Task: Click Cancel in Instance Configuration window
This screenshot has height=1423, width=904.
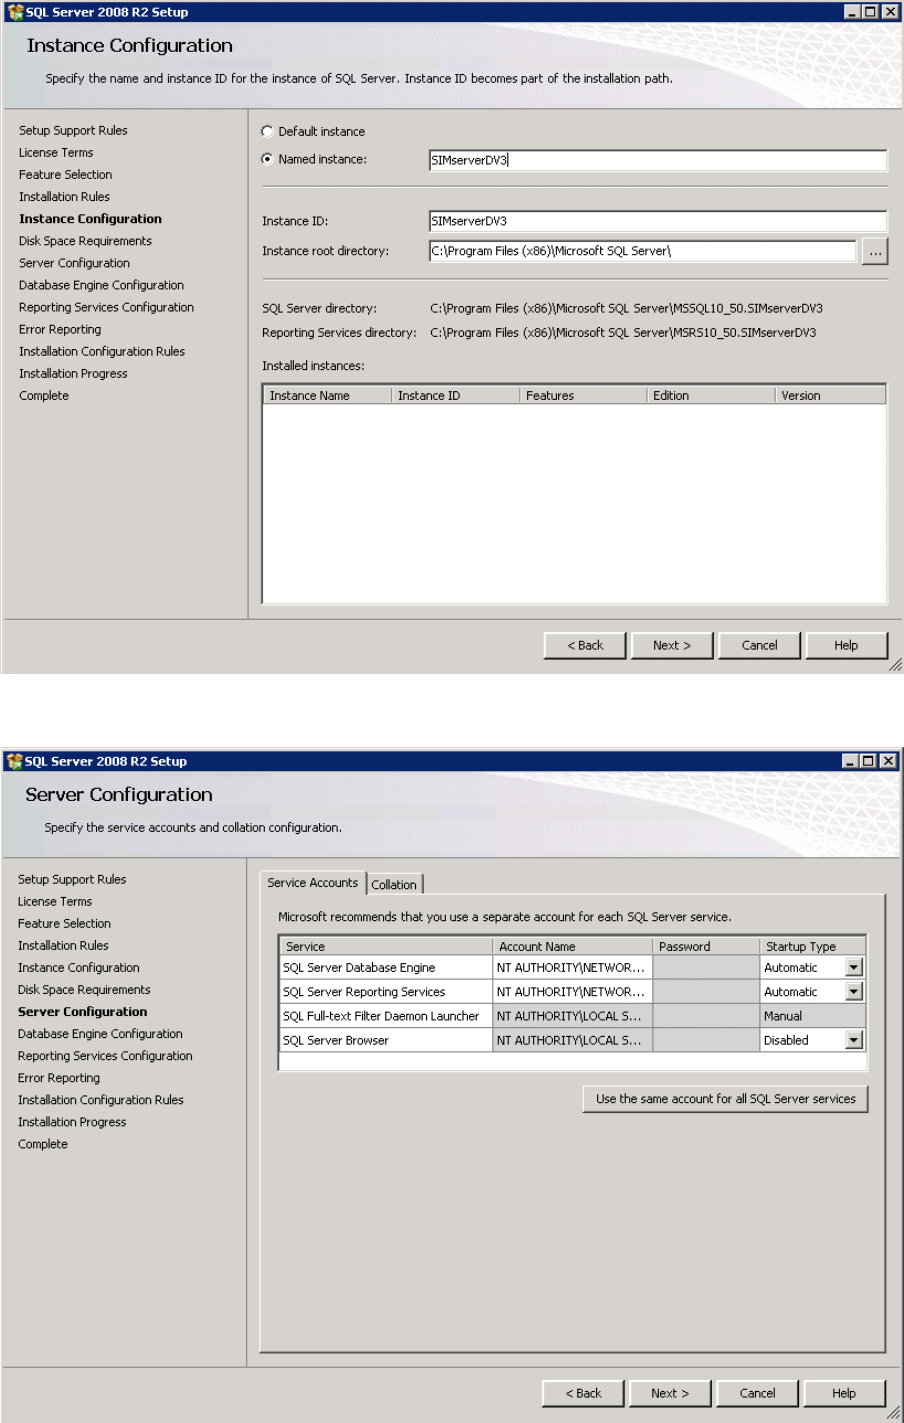Action: point(759,646)
